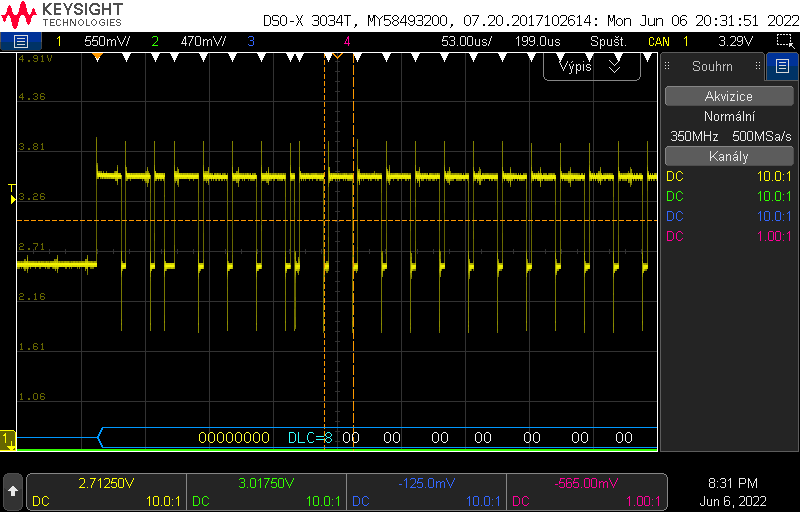Image resolution: width=800 pixels, height=512 pixels.
Task: Click the Akvizice section header
Action: pyautogui.click(x=729, y=96)
